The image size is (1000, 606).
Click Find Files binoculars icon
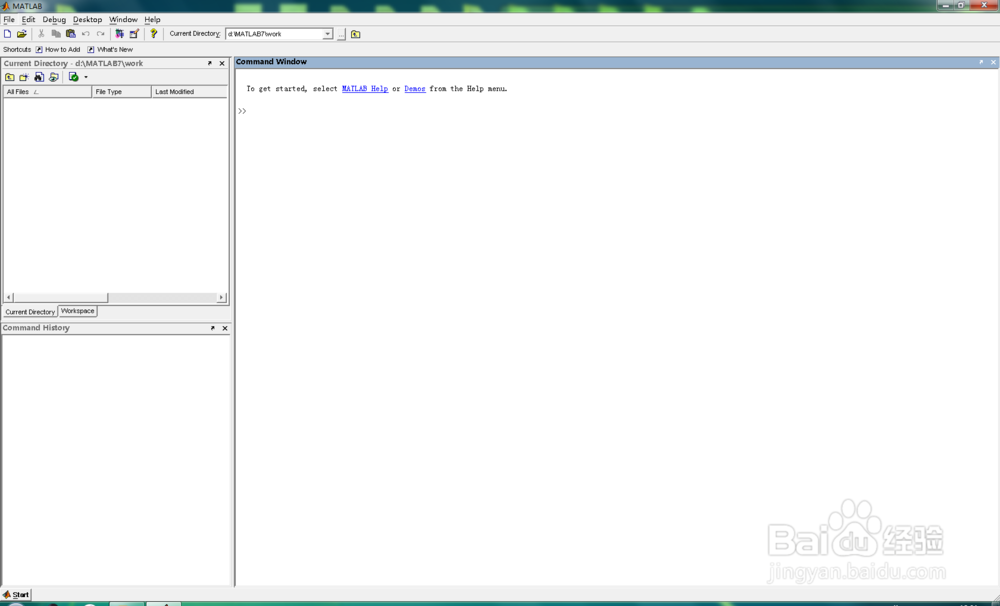[x=39, y=77]
